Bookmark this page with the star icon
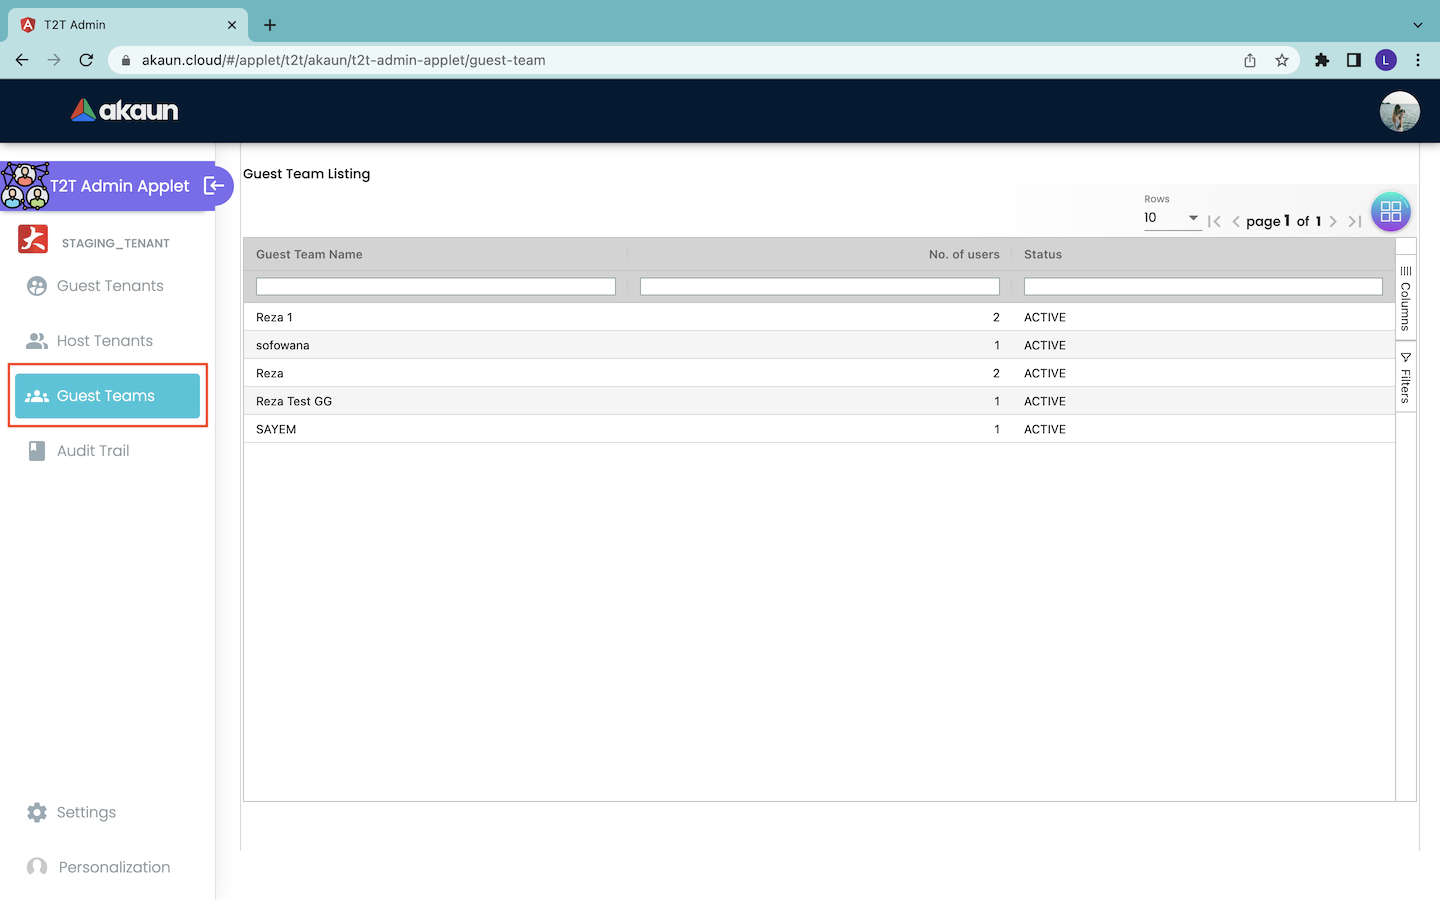 coord(1282,60)
